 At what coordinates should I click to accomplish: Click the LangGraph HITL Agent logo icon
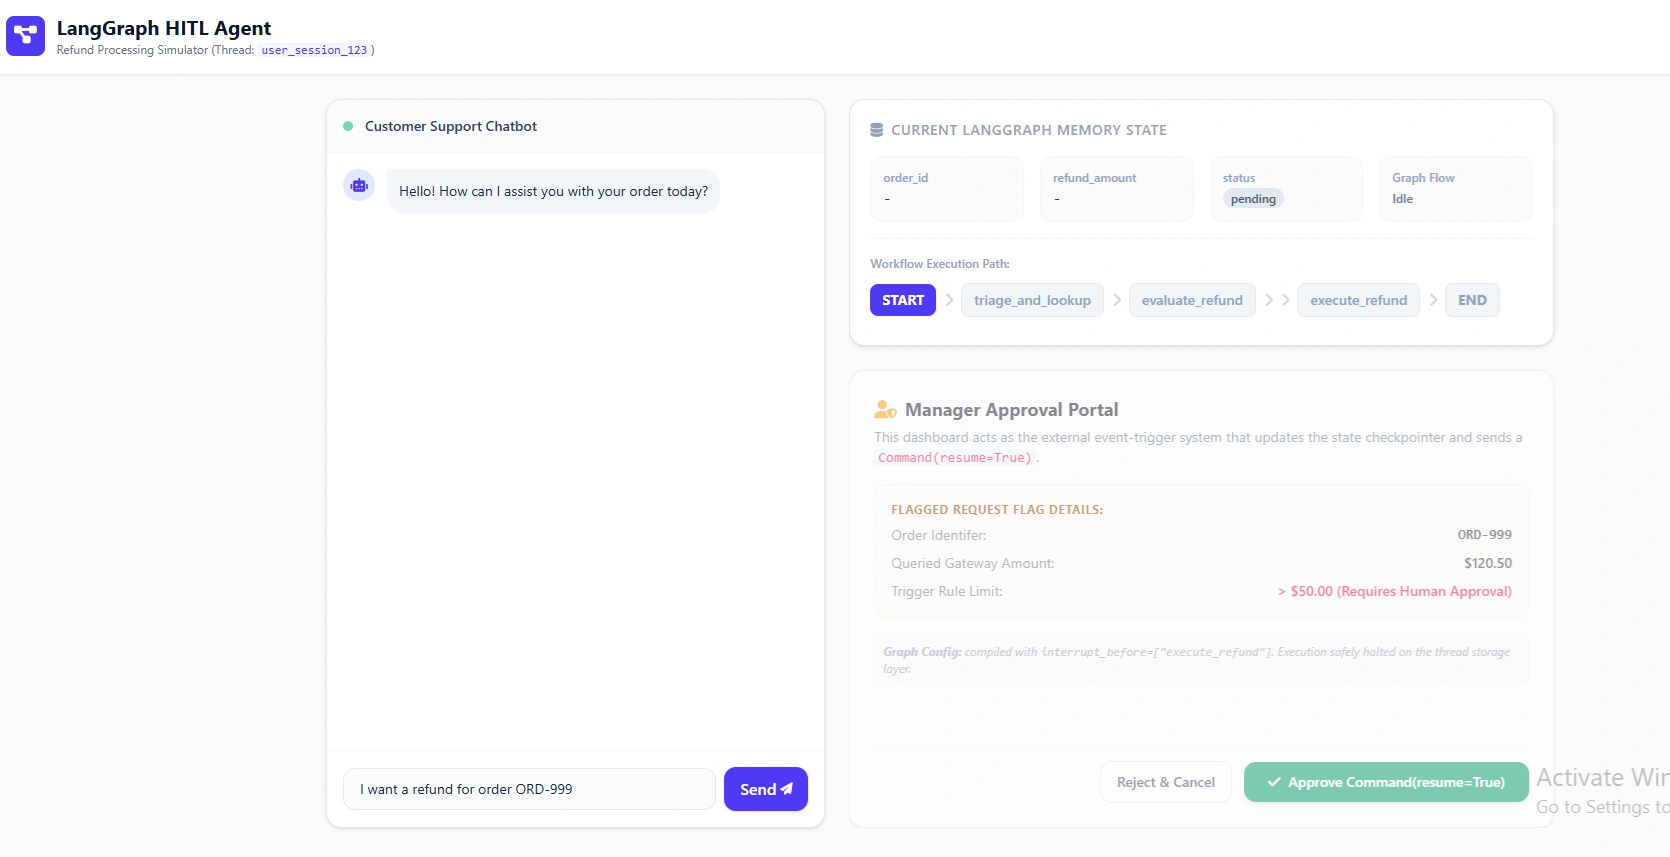[x=25, y=36]
